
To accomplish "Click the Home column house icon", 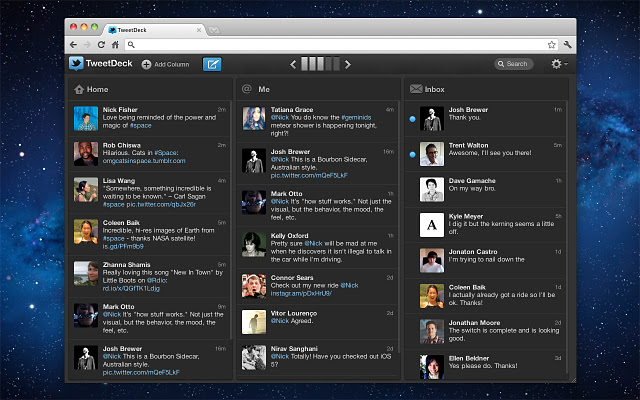I will (79, 89).
